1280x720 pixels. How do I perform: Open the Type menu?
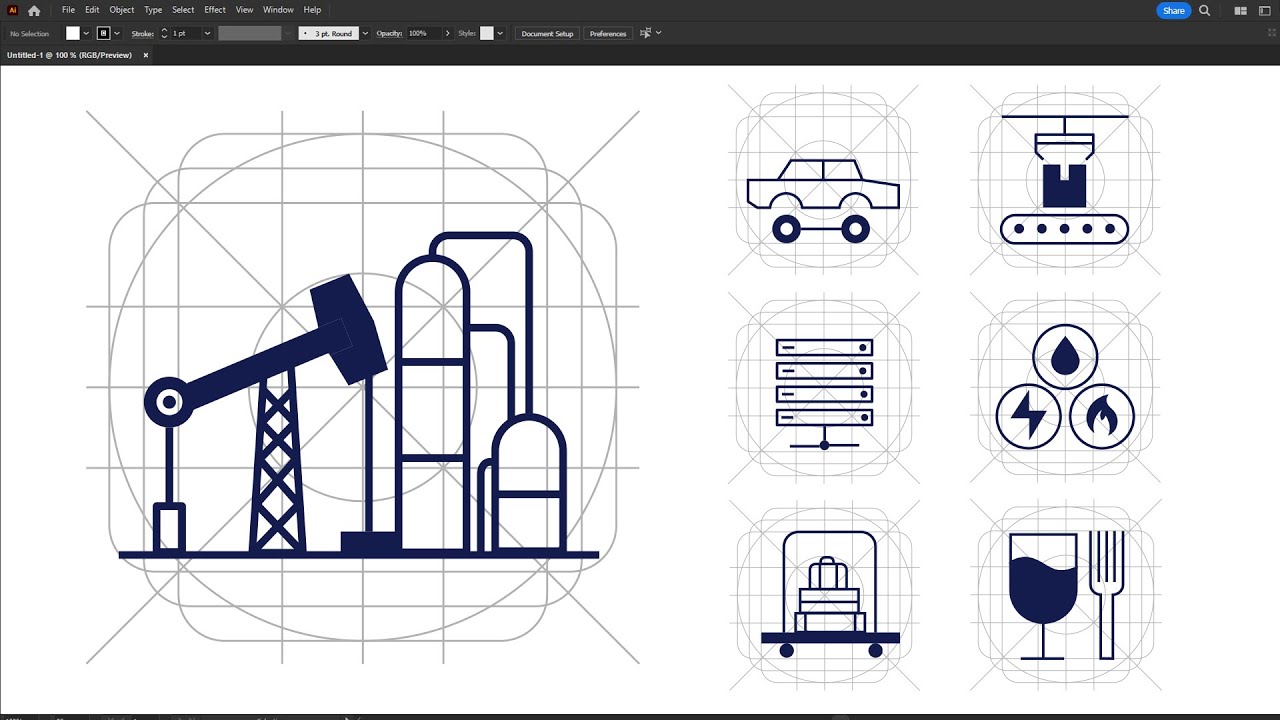153,10
